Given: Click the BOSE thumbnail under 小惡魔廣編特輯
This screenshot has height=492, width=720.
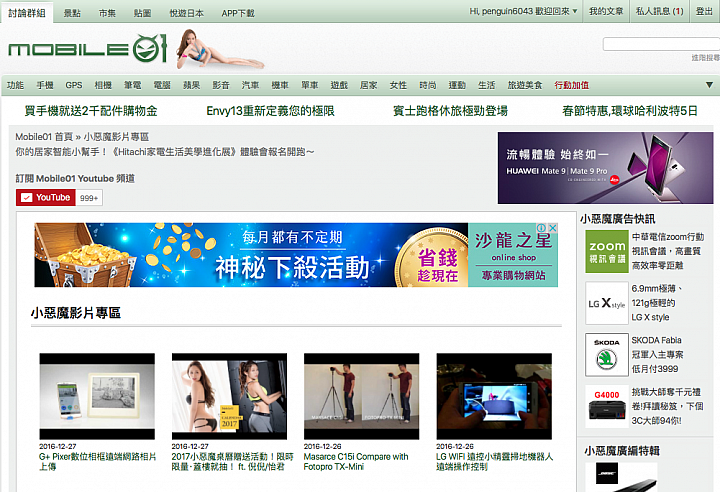Looking at the screenshot, I should pos(621,477).
